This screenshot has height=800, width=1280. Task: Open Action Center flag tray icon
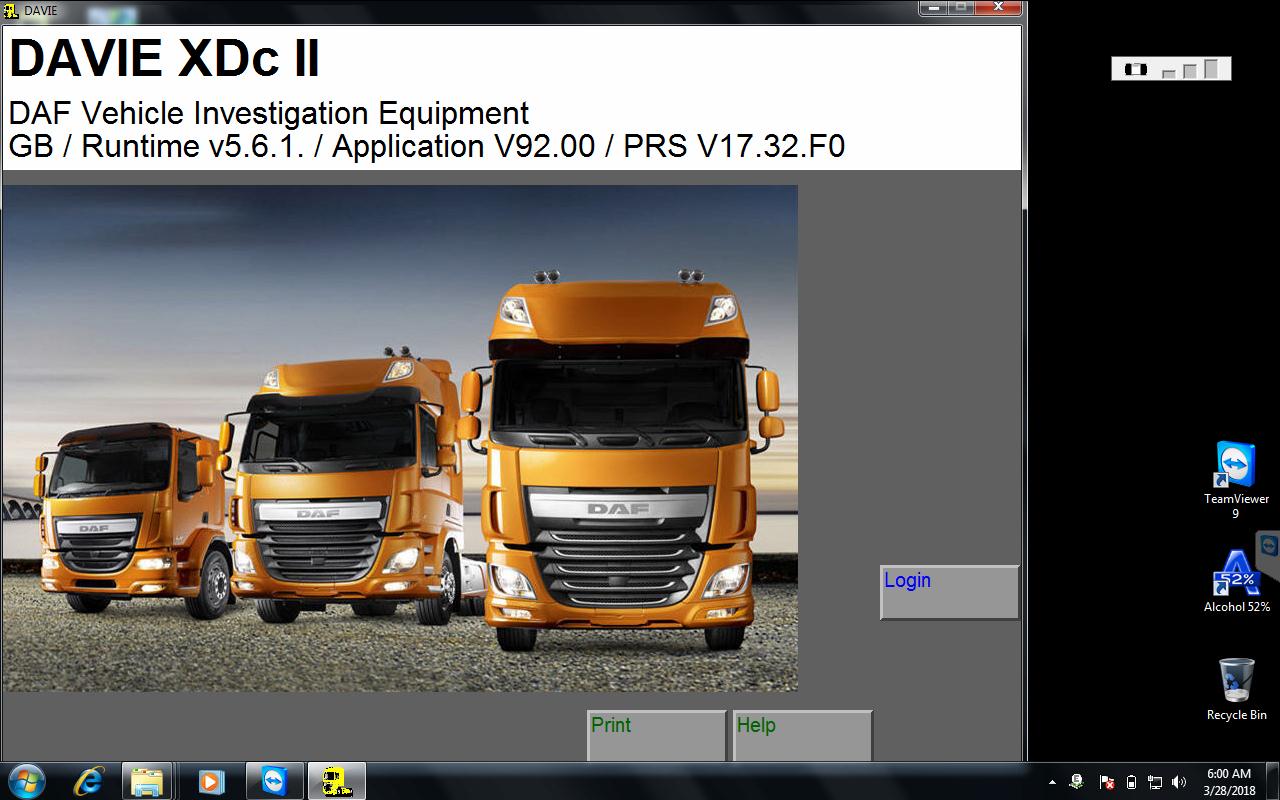(1107, 782)
